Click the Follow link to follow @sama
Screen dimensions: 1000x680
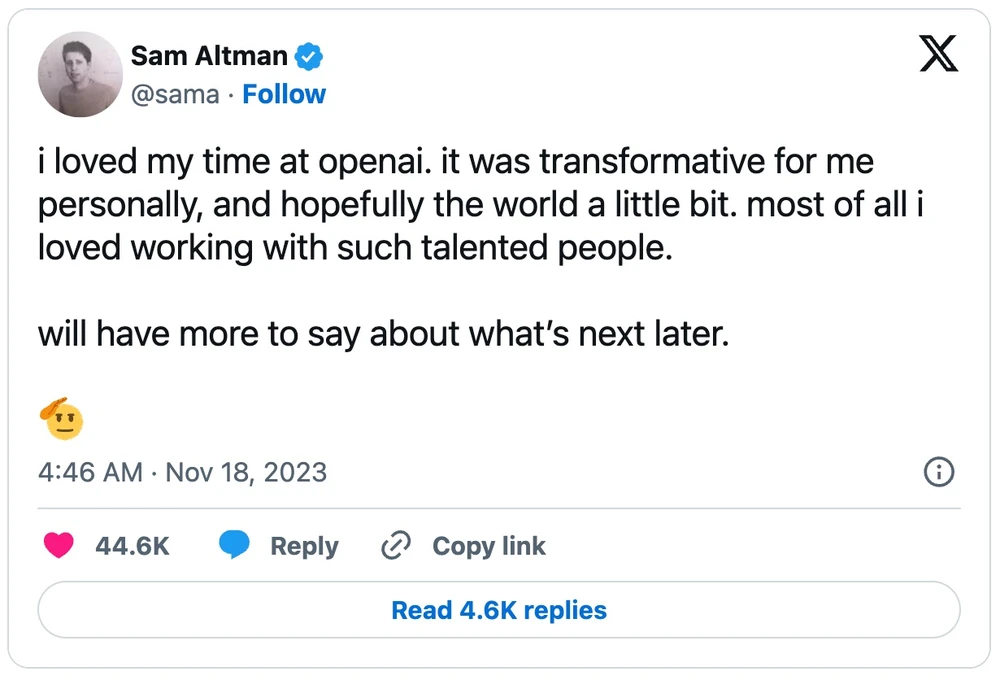point(285,94)
